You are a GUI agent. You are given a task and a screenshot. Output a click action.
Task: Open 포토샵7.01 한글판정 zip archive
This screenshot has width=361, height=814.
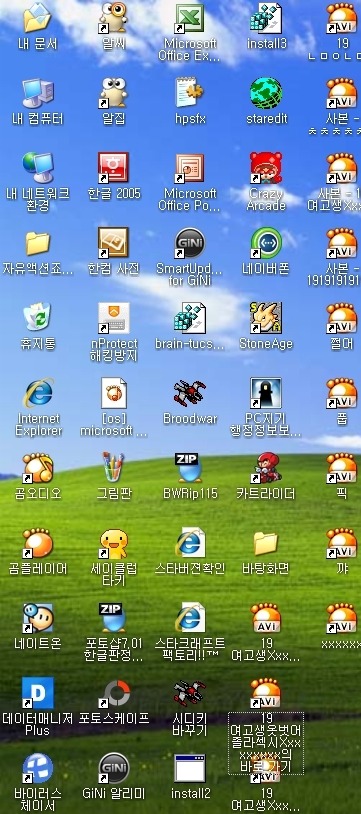click(113, 618)
